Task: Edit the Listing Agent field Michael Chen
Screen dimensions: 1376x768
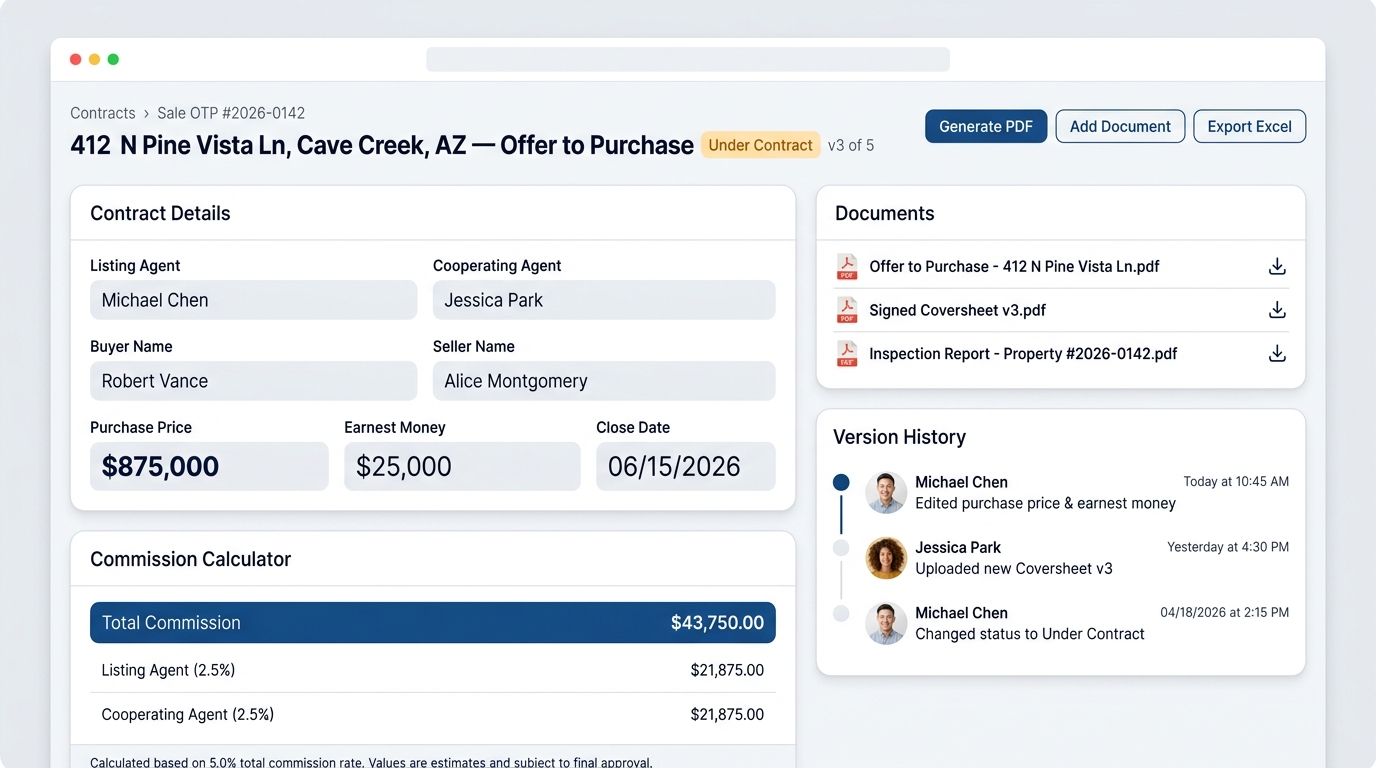Action: tap(254, 300)
